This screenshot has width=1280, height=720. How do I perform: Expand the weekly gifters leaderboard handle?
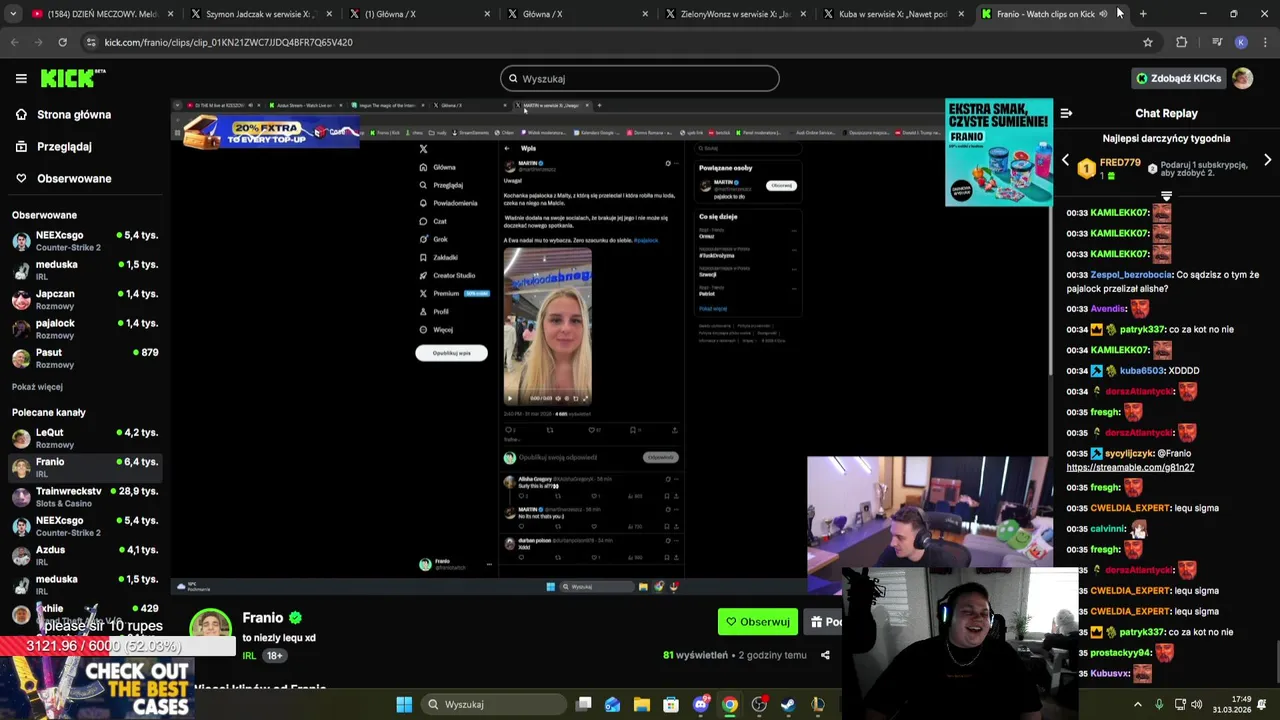1166,196
